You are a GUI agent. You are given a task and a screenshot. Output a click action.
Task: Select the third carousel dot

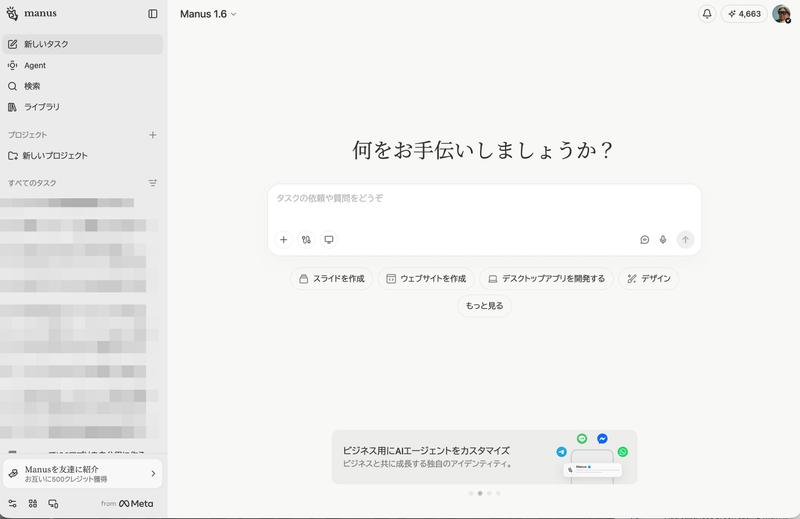point(489,493)
